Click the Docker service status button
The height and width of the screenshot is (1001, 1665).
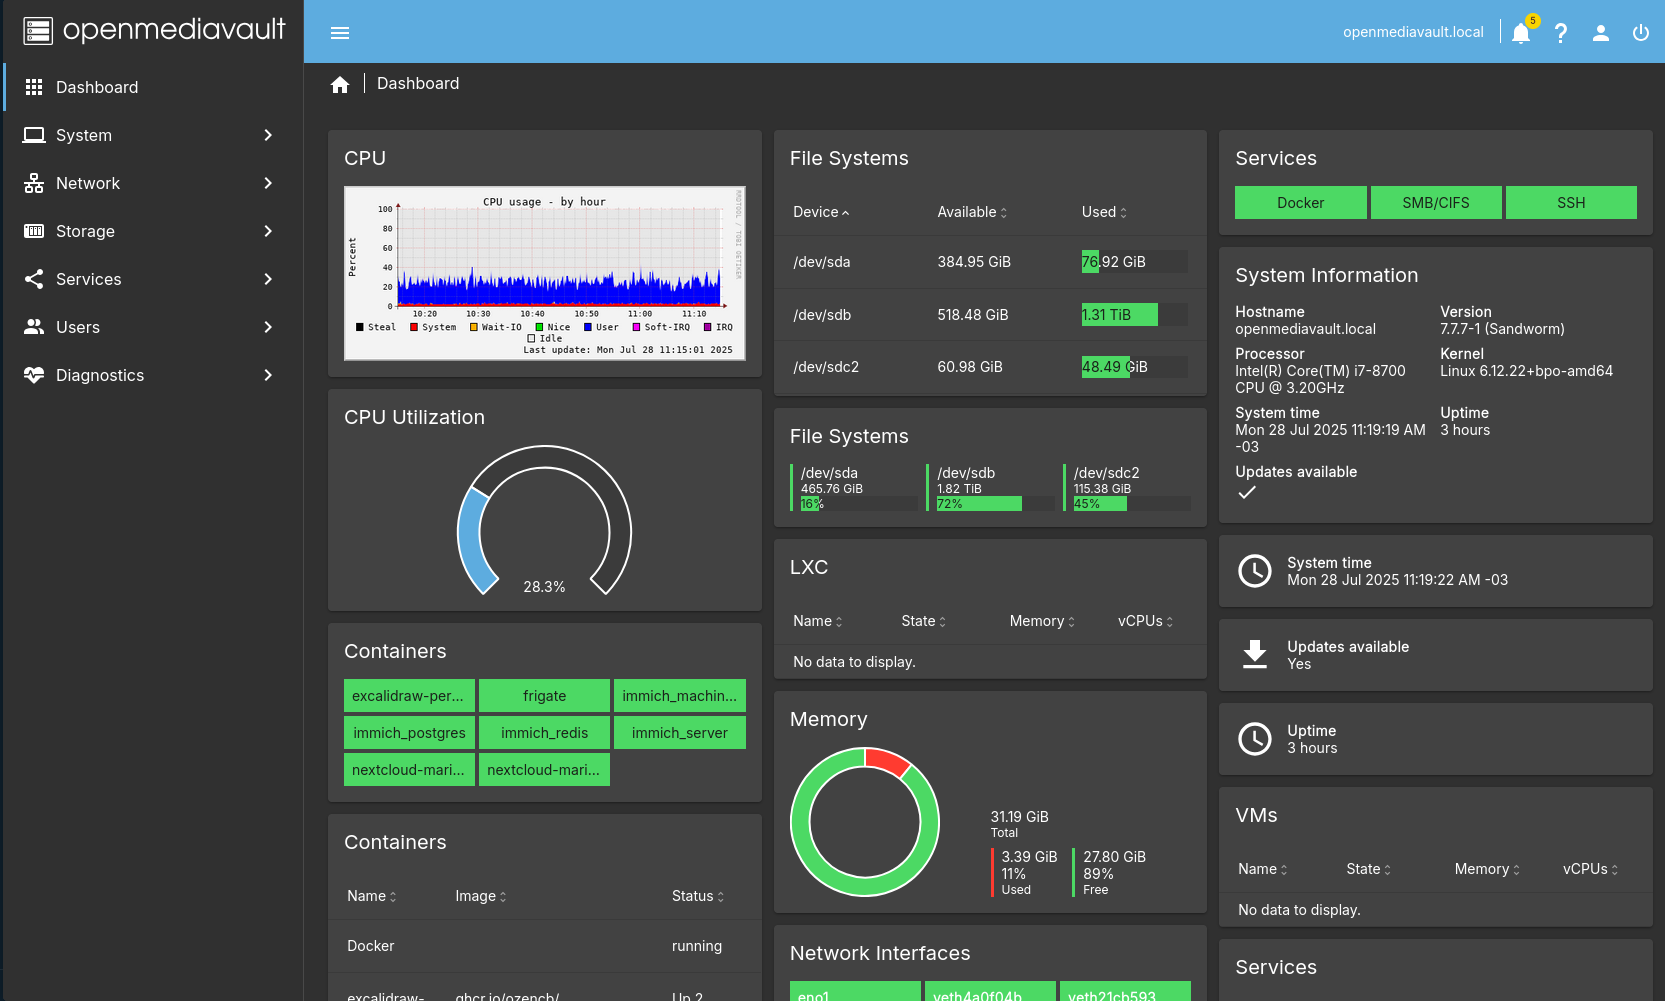(1300, 202)
